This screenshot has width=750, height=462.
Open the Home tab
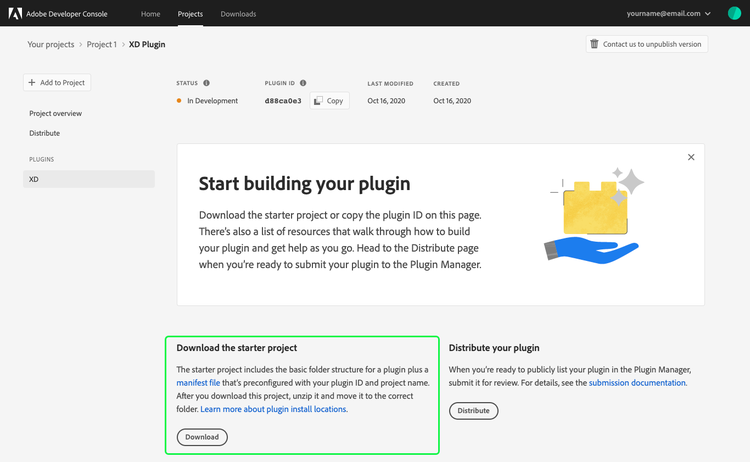pyautogui.click(x=150, y=14)
